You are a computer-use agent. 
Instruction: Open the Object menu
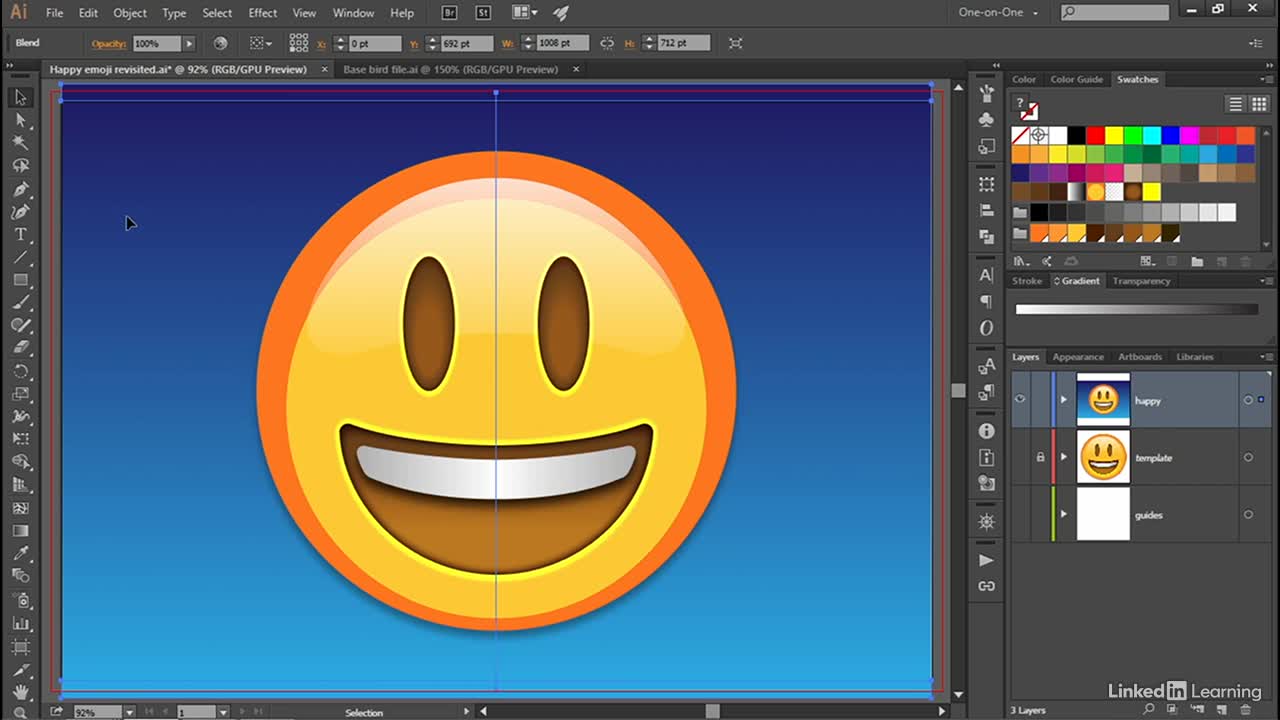coord(130,13)
